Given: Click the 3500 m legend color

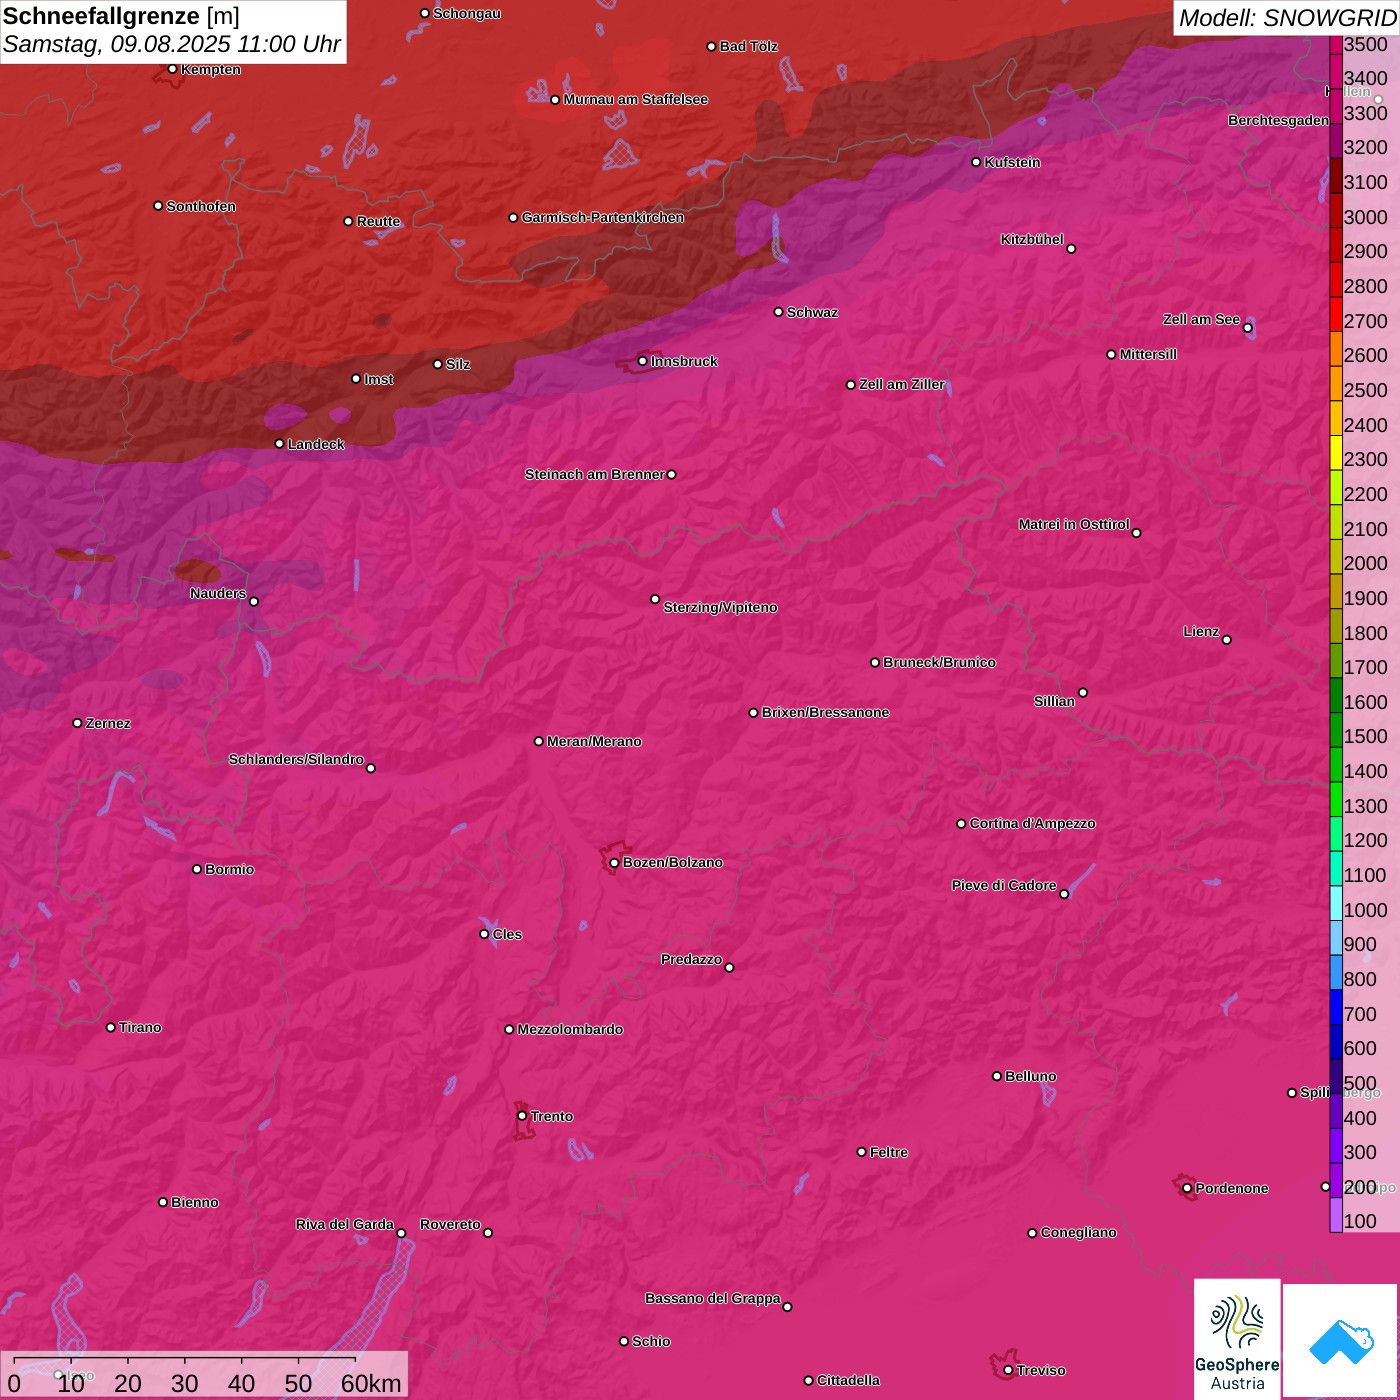Looking at the screenshot, I should pos(1336,44).
